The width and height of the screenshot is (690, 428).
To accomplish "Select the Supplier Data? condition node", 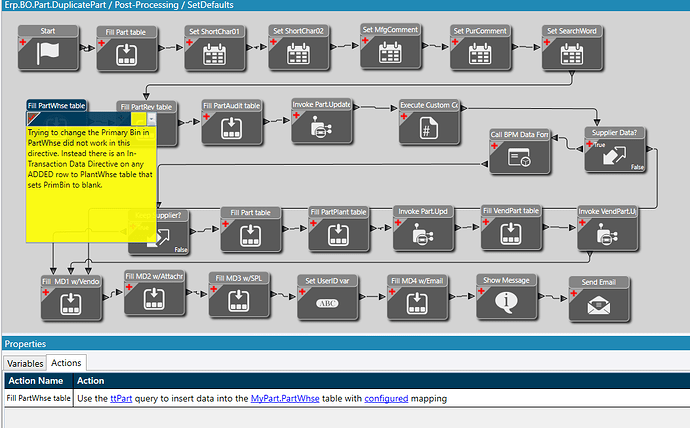I will pos(615,150).
